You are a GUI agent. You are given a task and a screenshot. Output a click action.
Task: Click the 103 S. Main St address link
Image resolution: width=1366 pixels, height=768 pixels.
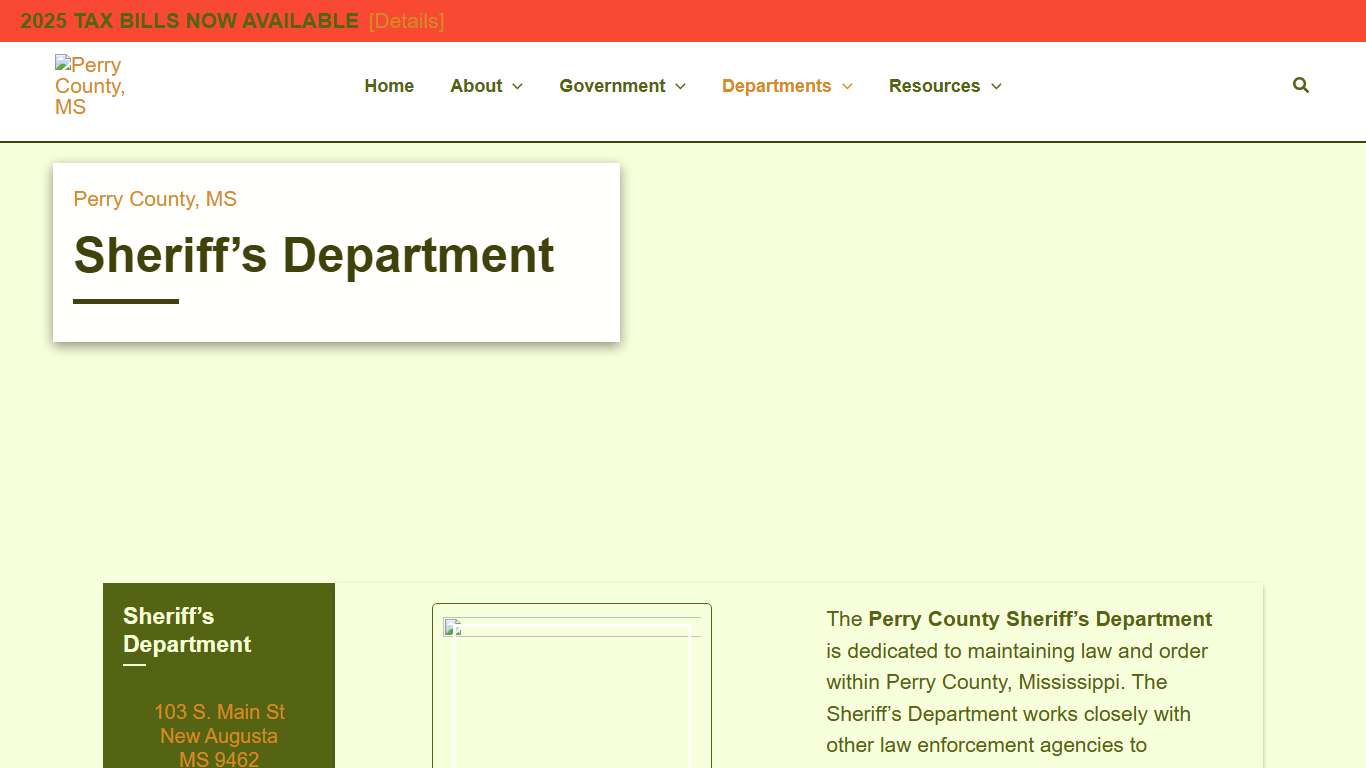(x=219, y=712)
